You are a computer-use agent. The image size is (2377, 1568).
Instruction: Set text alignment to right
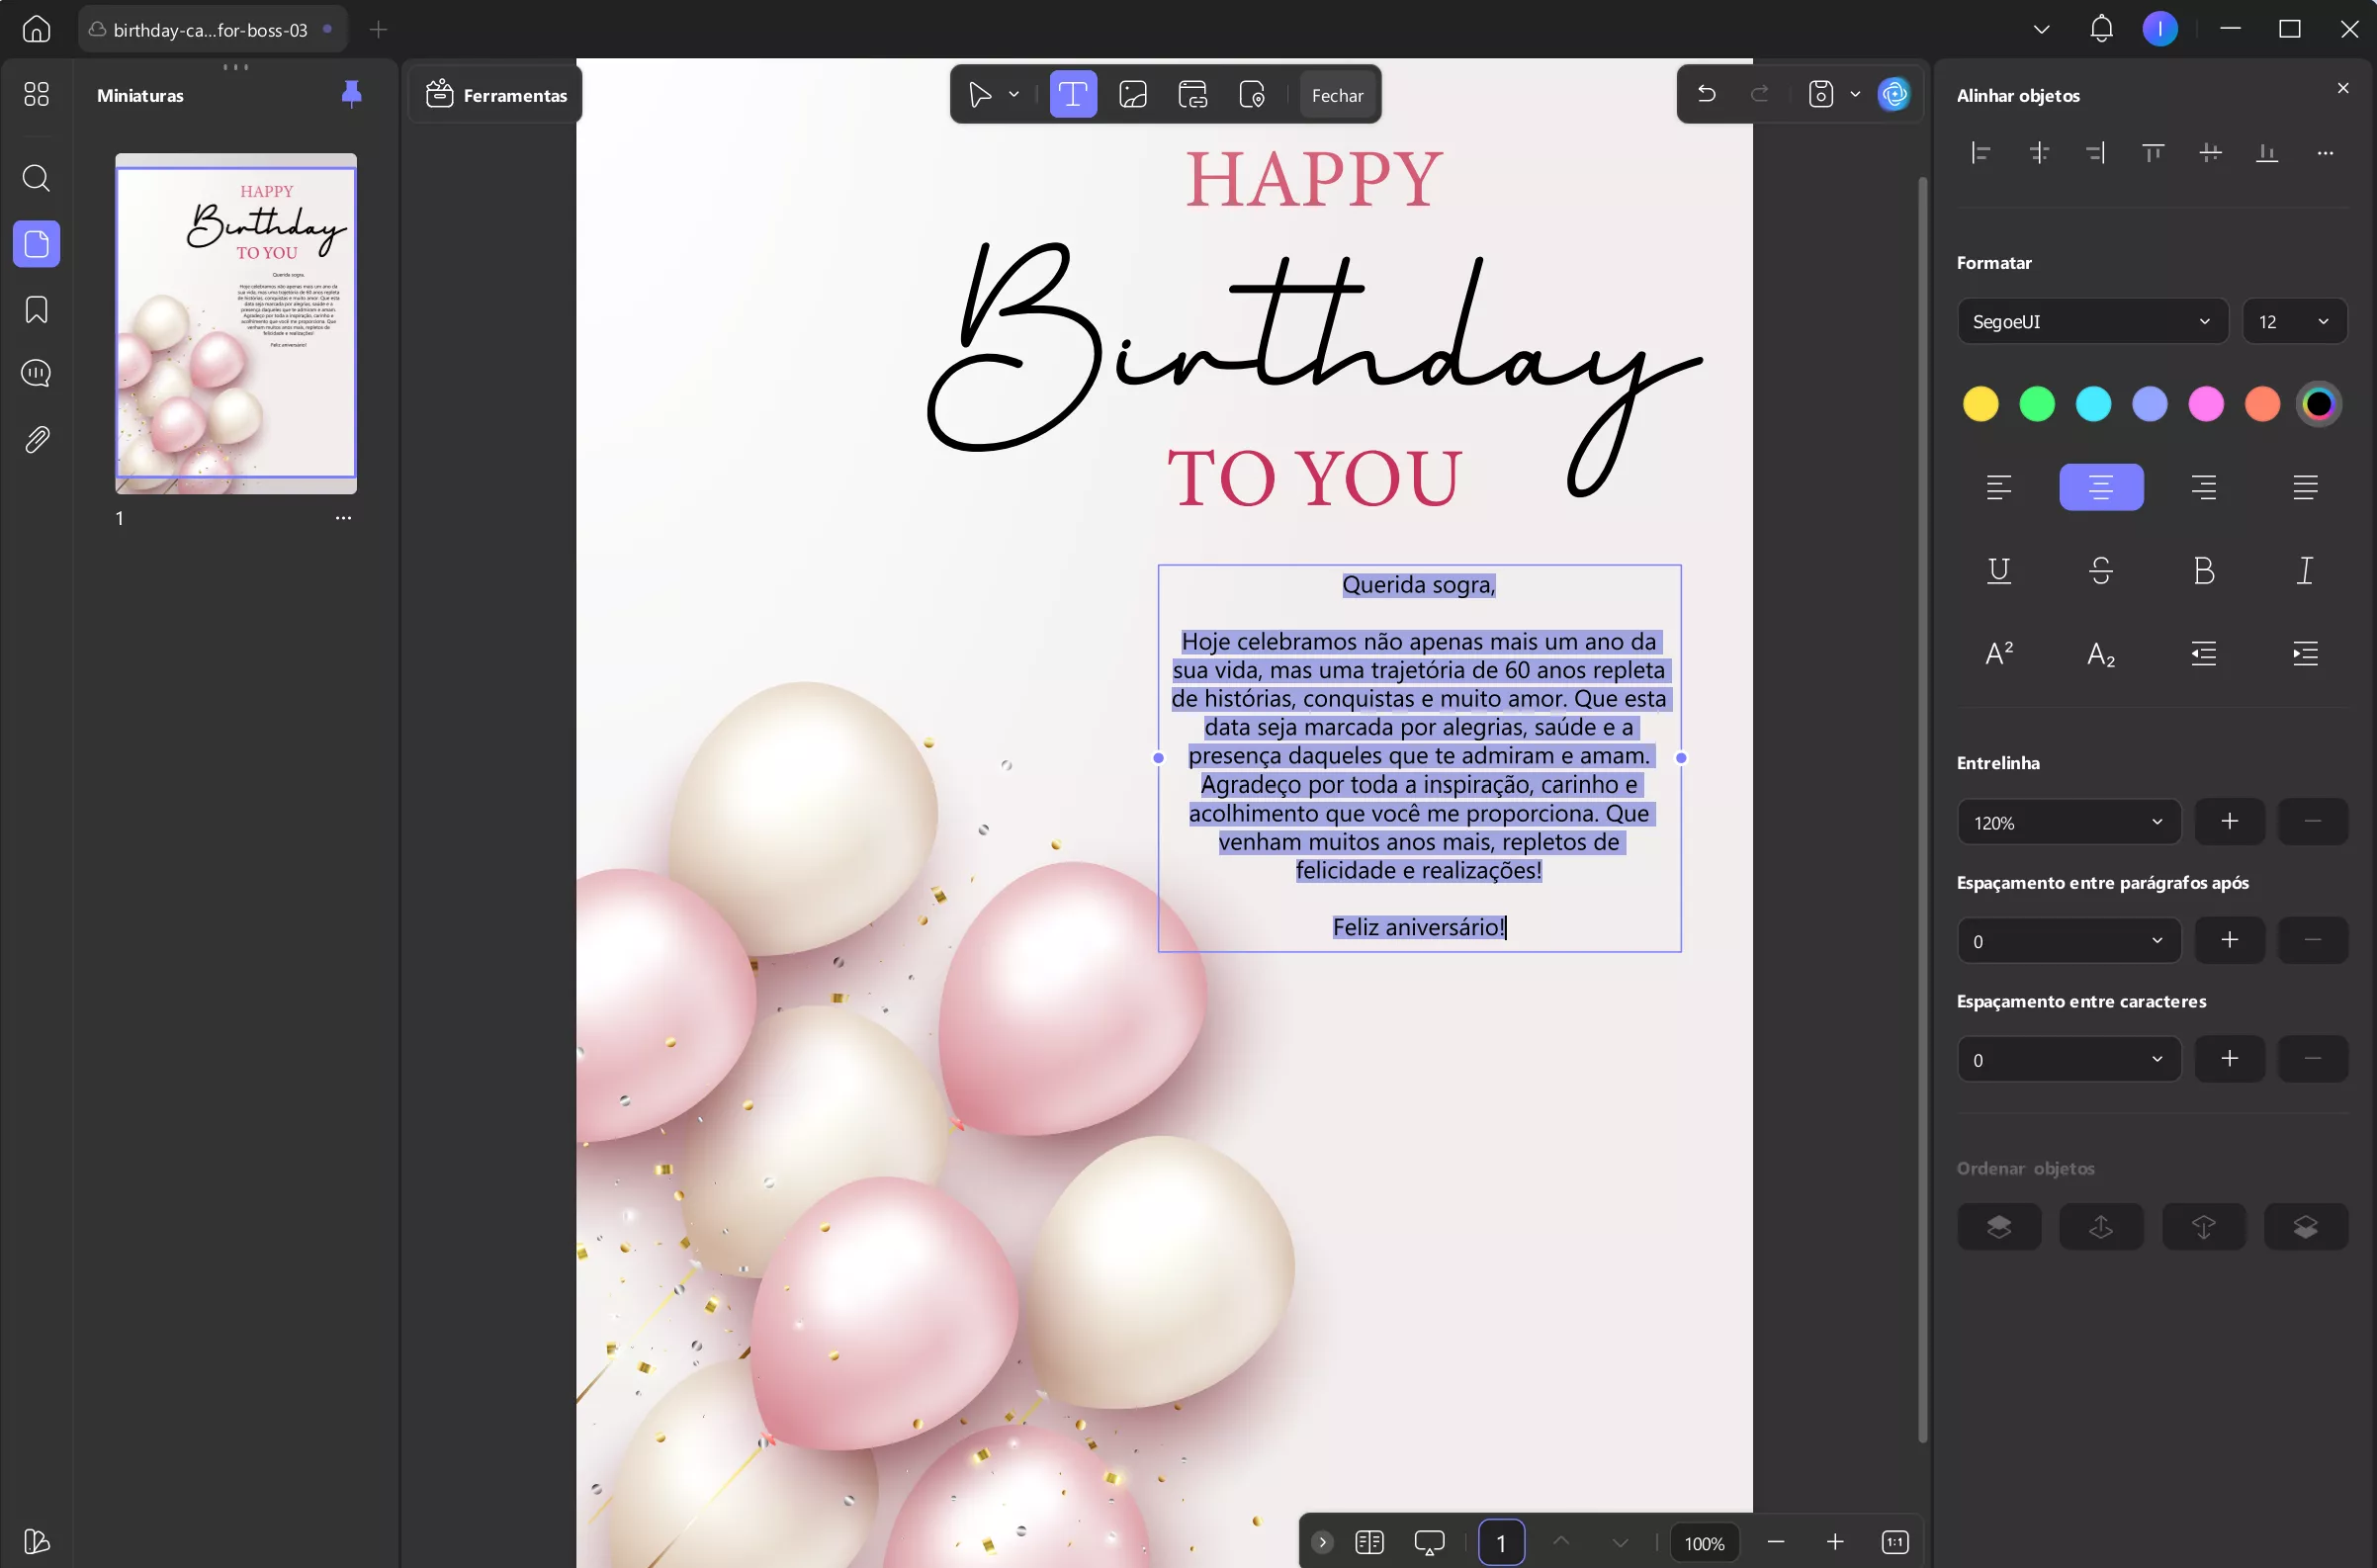coord(2203,487)
